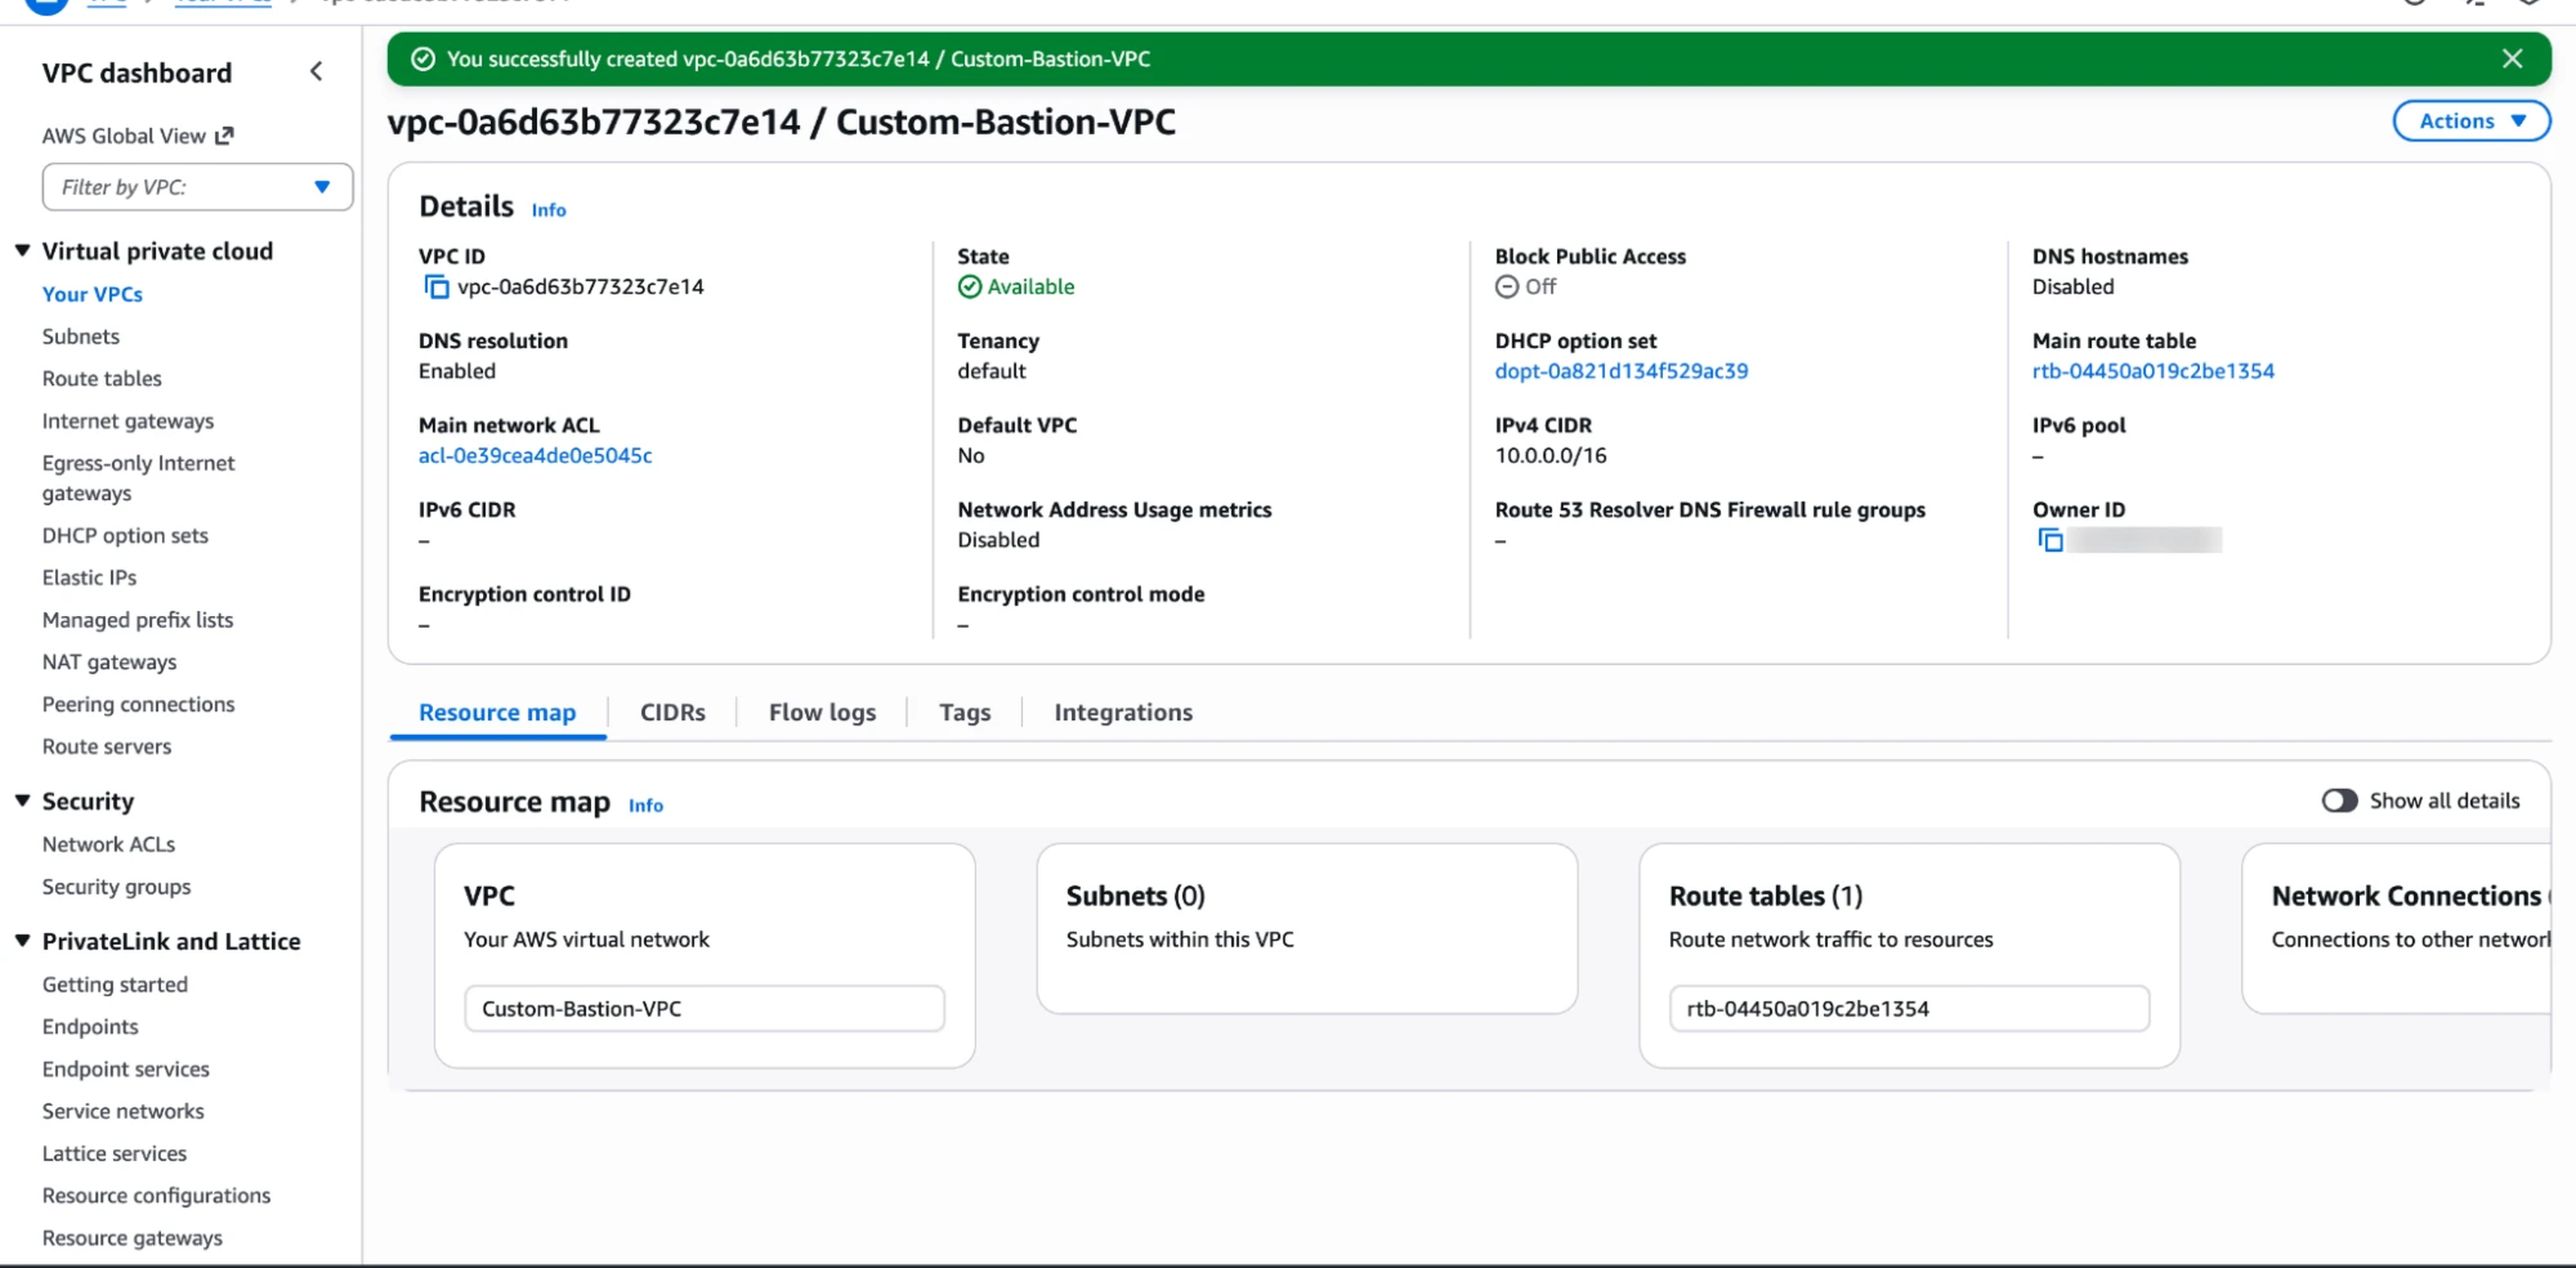
Task: Open Egress-only Internet gateways in sidebar
Action: point(138,478)
